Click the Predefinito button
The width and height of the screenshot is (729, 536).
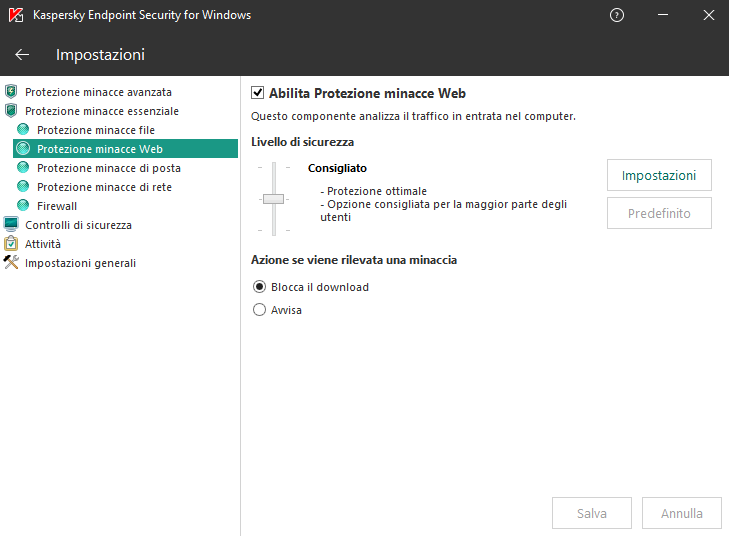tap(659, 213)
